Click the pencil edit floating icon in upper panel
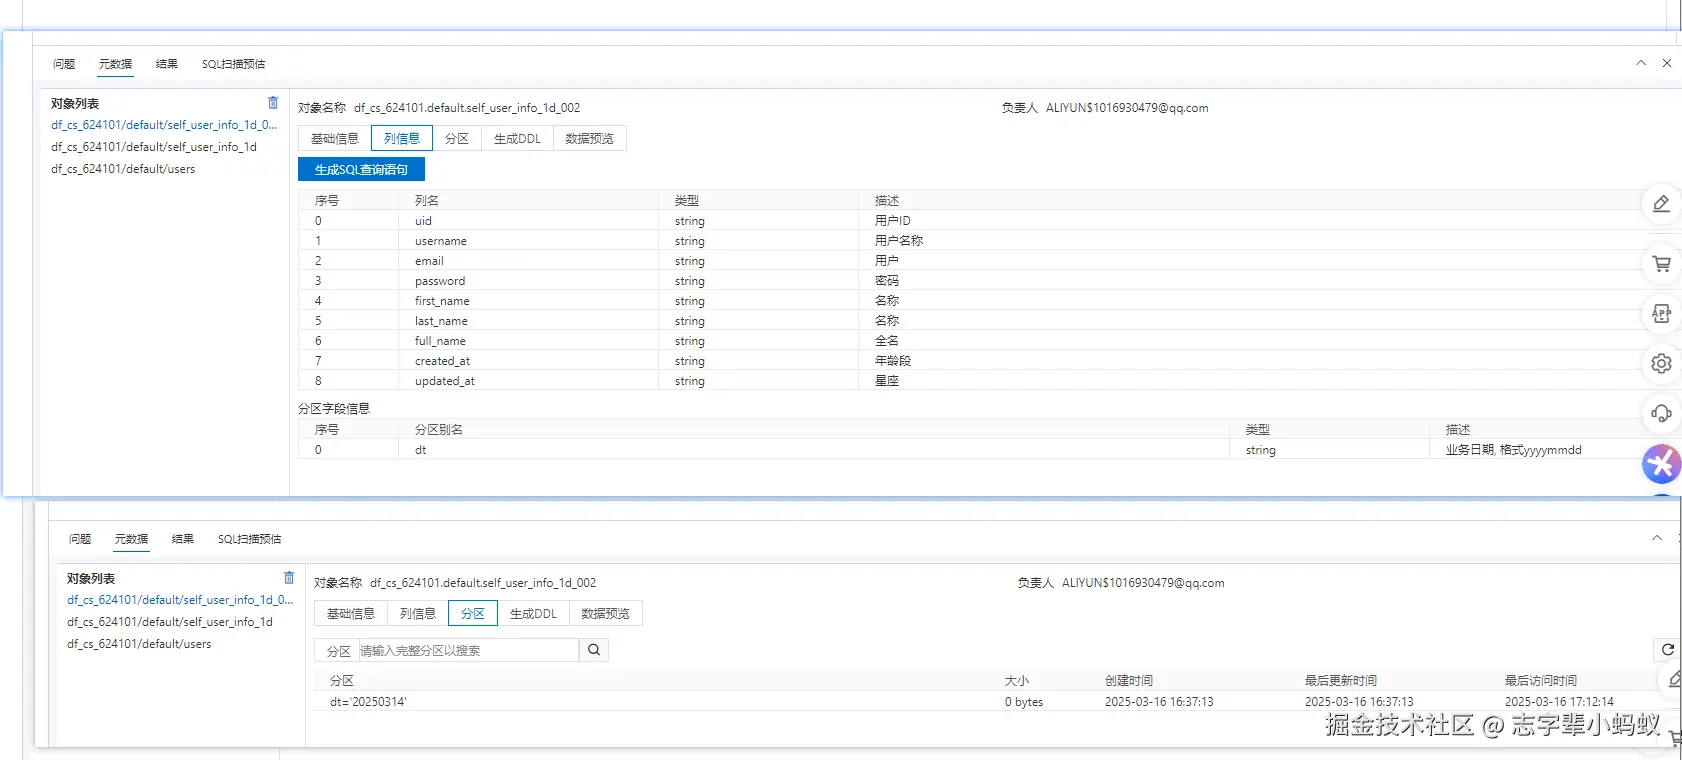Screen dimensions: 1682x760 pyautogui.click(x=1661, y=204)
